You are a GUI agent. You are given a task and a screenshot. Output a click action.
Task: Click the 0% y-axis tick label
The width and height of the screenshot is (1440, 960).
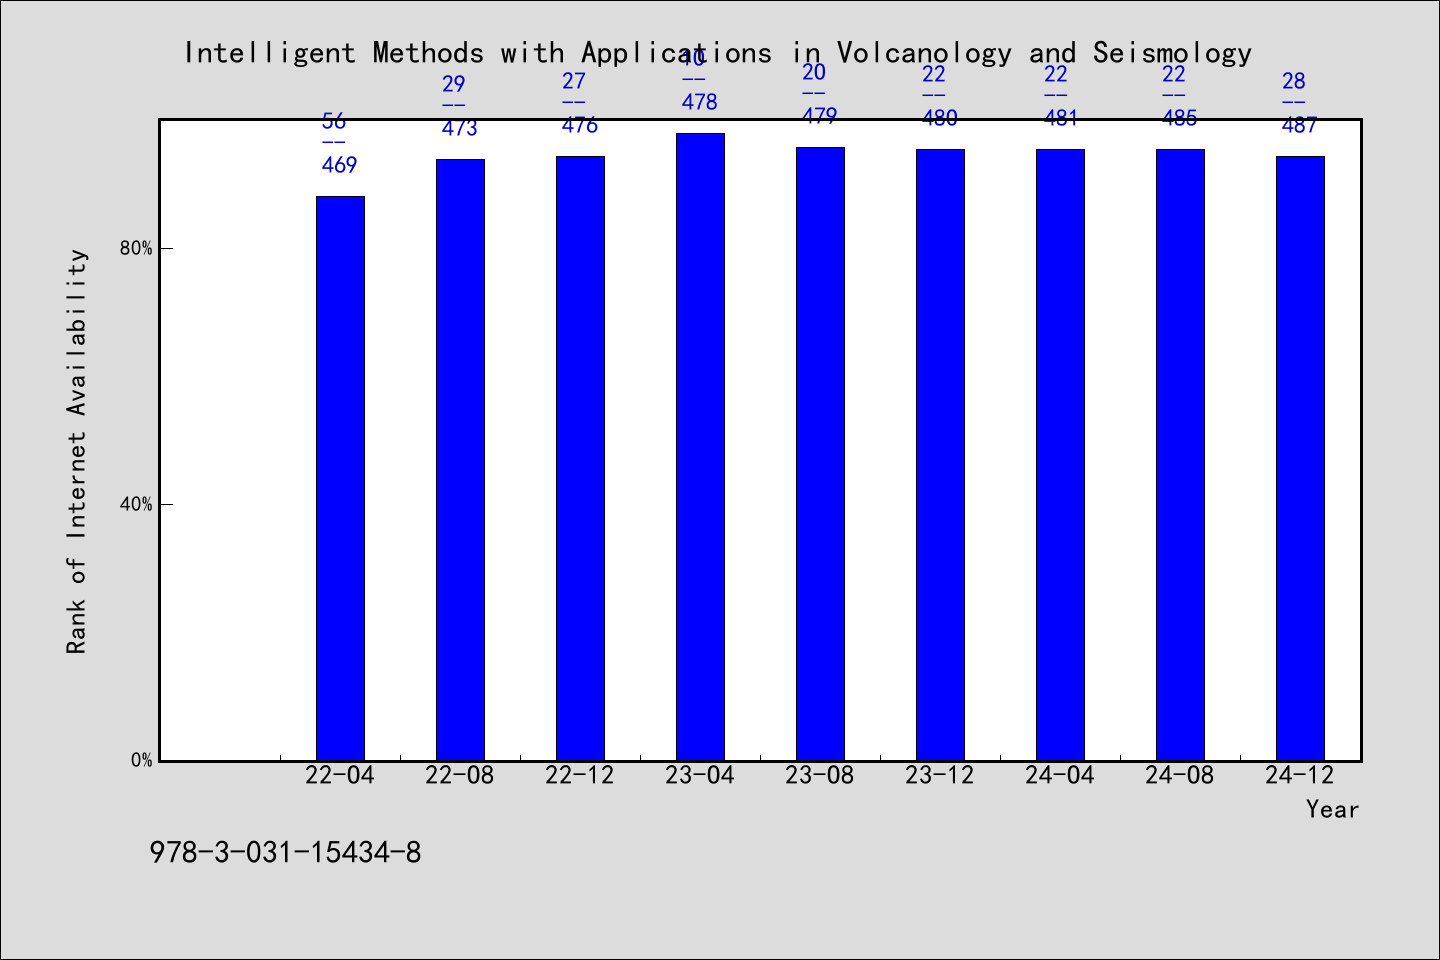pyautogui.click(x=142, y=760)
